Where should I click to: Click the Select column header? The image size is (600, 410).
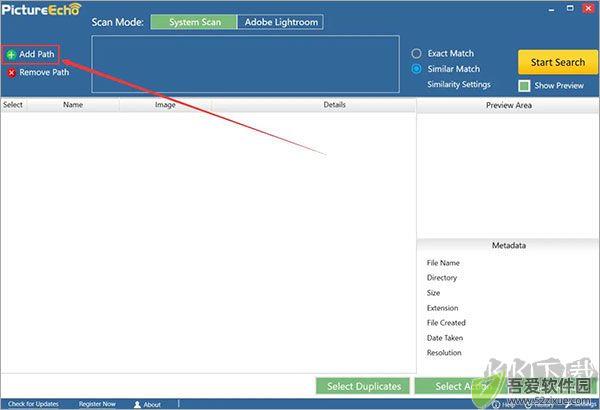coord(13,105)
